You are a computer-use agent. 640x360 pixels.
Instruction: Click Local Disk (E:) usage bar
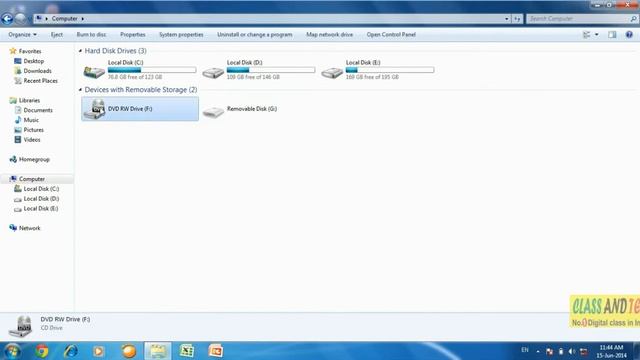390,70
